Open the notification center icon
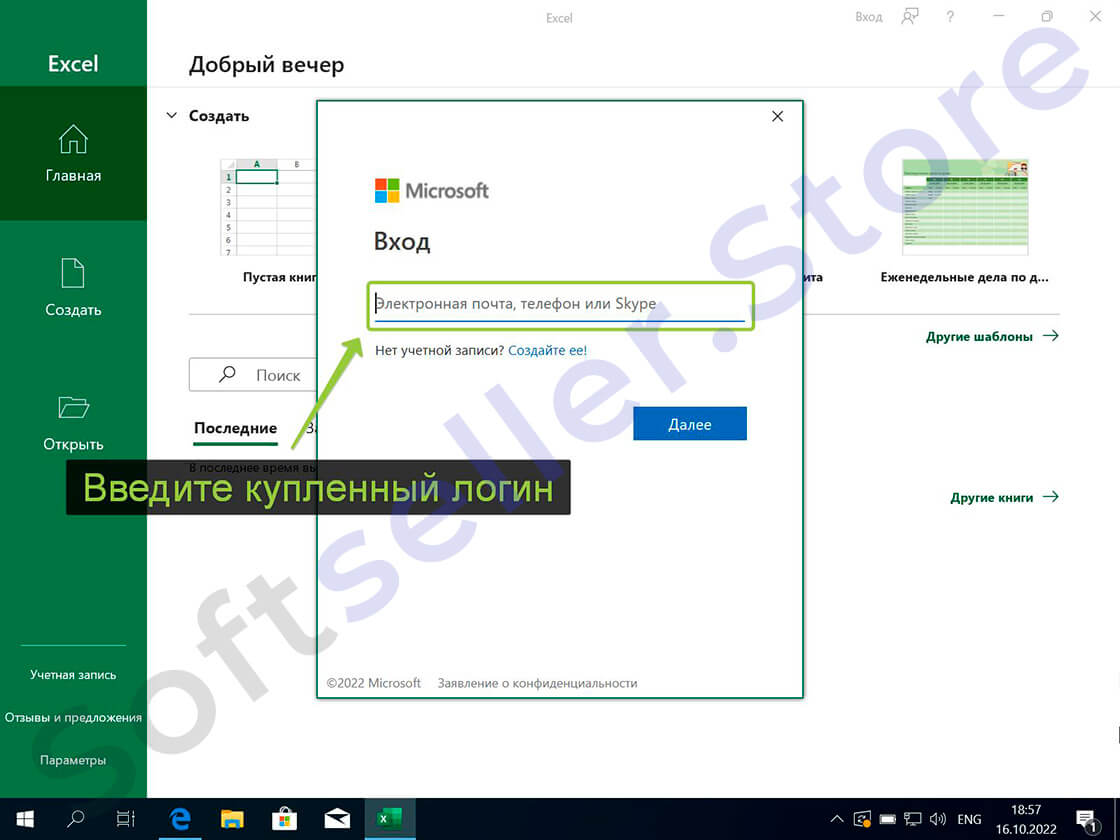Screen dimensions: 1120x840 (x=1087, y=818)
